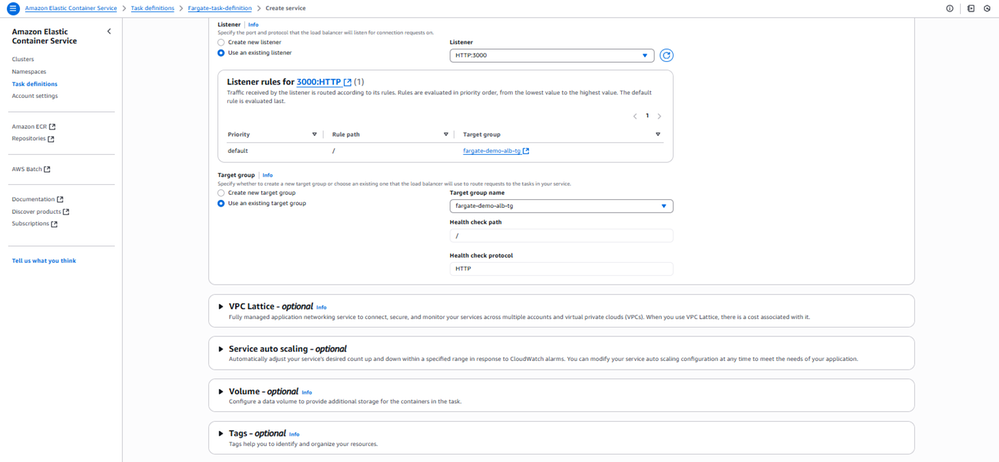Click external link icon beside 3000:HTTP
This screenshot has height=462, width=999.
point(347,82)
